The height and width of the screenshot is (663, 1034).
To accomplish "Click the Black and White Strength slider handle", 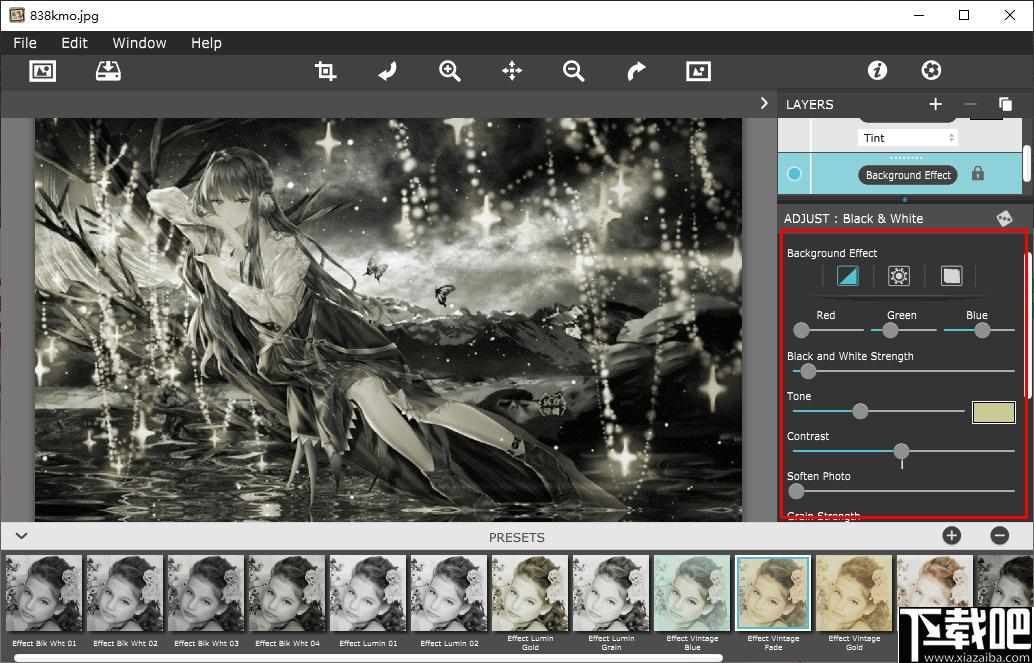I will tap(808, 371).
